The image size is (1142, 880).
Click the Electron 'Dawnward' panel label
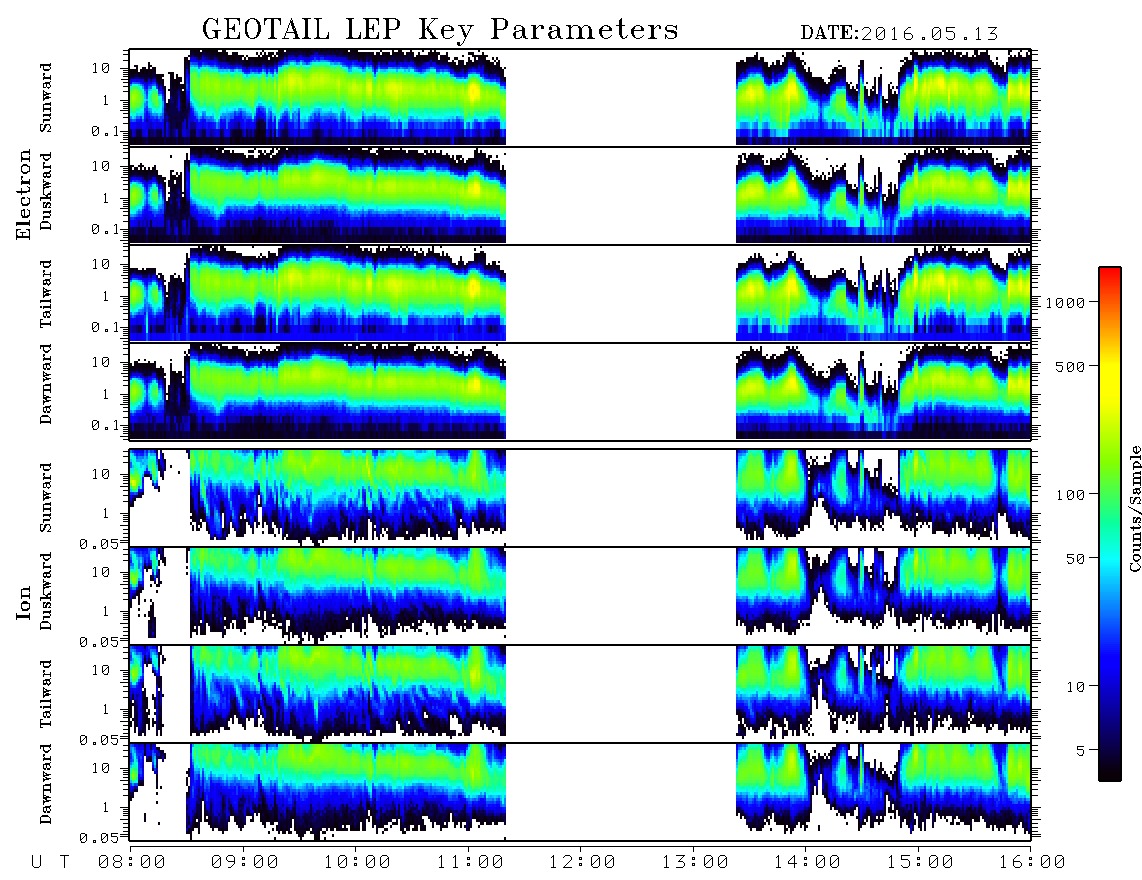pyautogui.click(x=46, y=384)
